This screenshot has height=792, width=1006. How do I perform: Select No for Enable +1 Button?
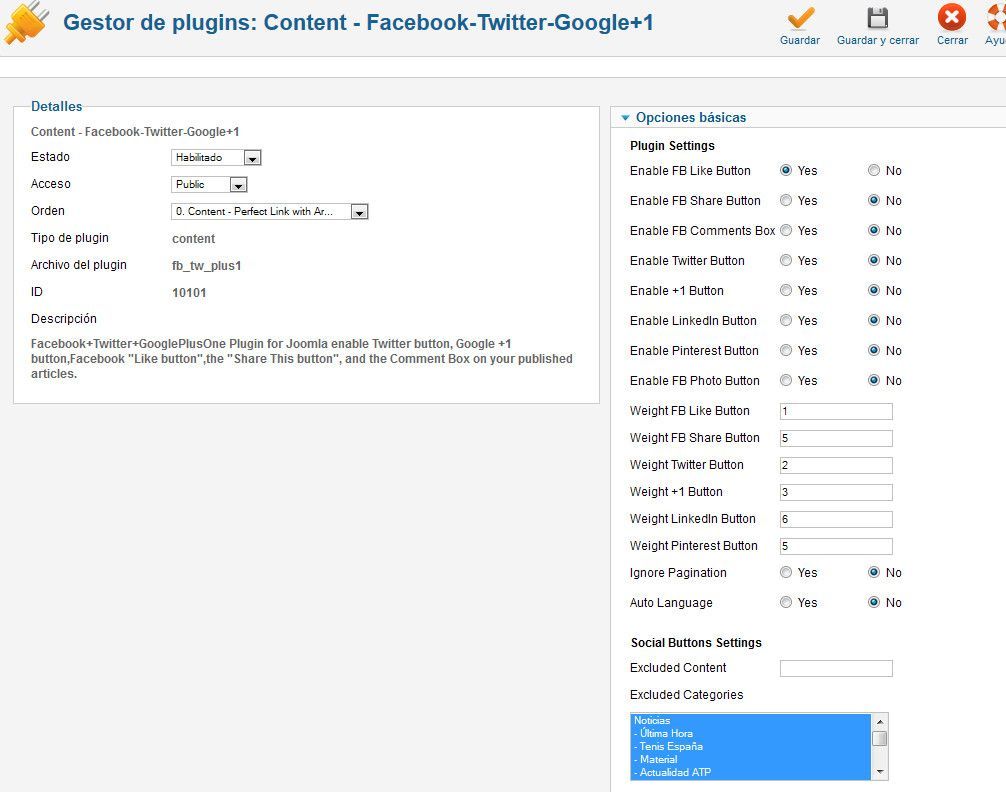pyautogui.click(x=874, y=290)
